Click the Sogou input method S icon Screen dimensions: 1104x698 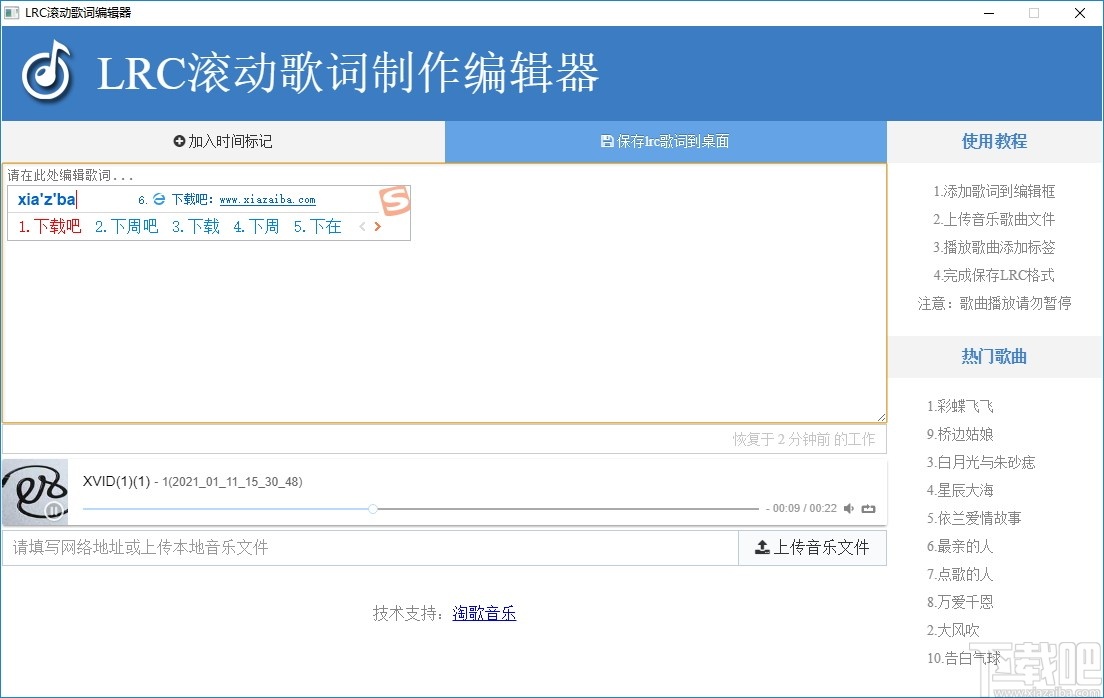click(396, 199)
